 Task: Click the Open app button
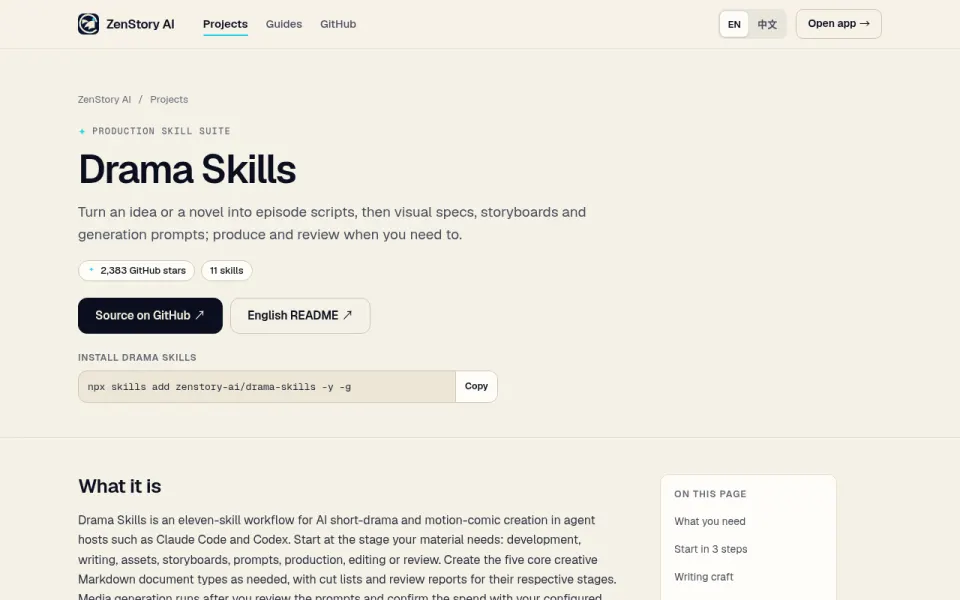[839, 24]
